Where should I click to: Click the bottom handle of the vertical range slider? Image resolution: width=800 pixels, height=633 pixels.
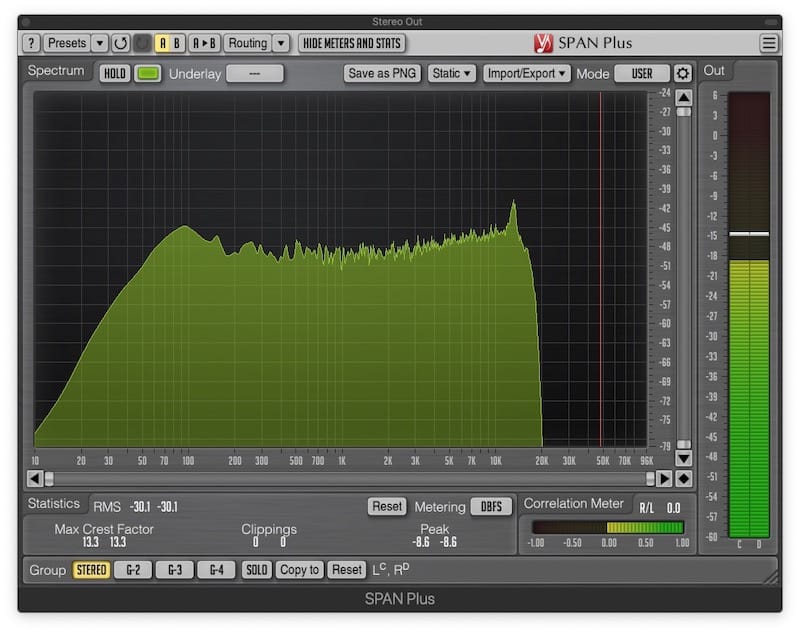pyautogui.click(x=684, y=444)
